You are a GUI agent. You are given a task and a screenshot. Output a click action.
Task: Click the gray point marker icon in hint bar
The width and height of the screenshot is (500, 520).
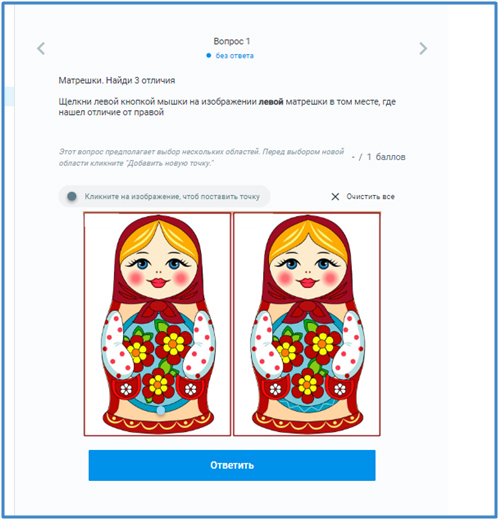coord(72,196)
